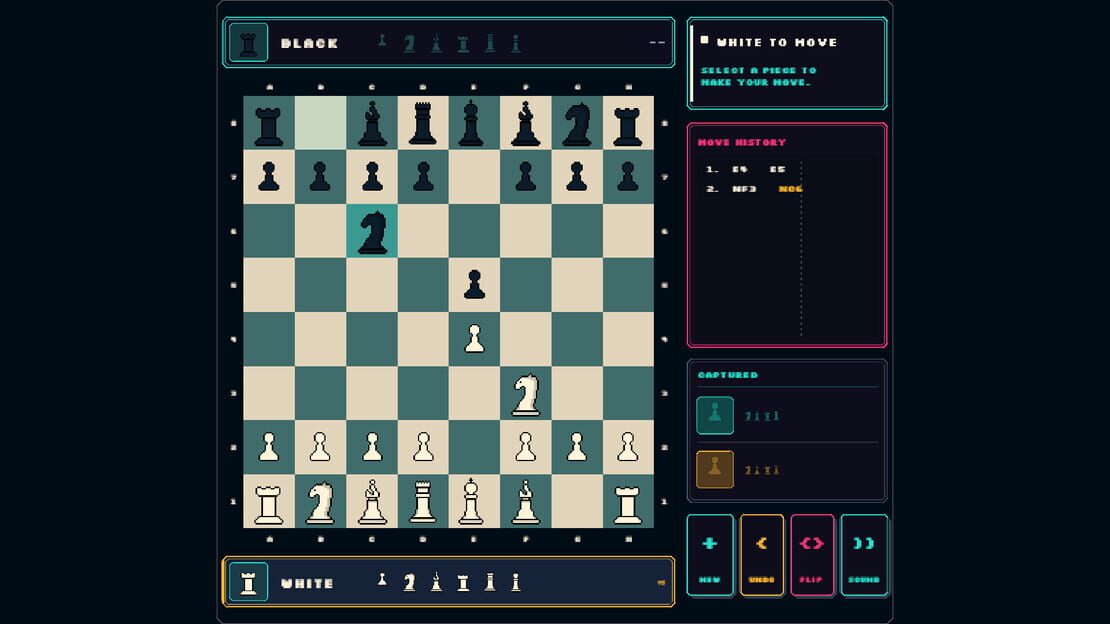1110x624 pixels.
Task: Select the white pawn on g2
Action: pos(577,448)
